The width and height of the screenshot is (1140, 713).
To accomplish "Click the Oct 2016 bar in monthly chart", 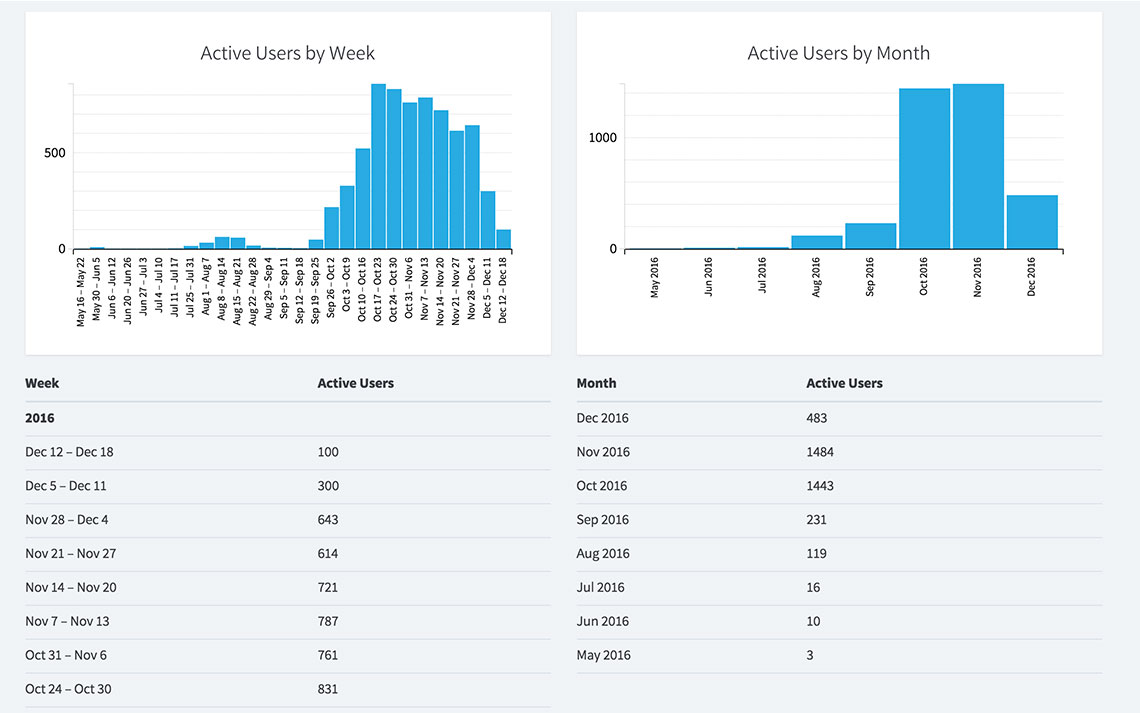I will (x=924, y=169).
